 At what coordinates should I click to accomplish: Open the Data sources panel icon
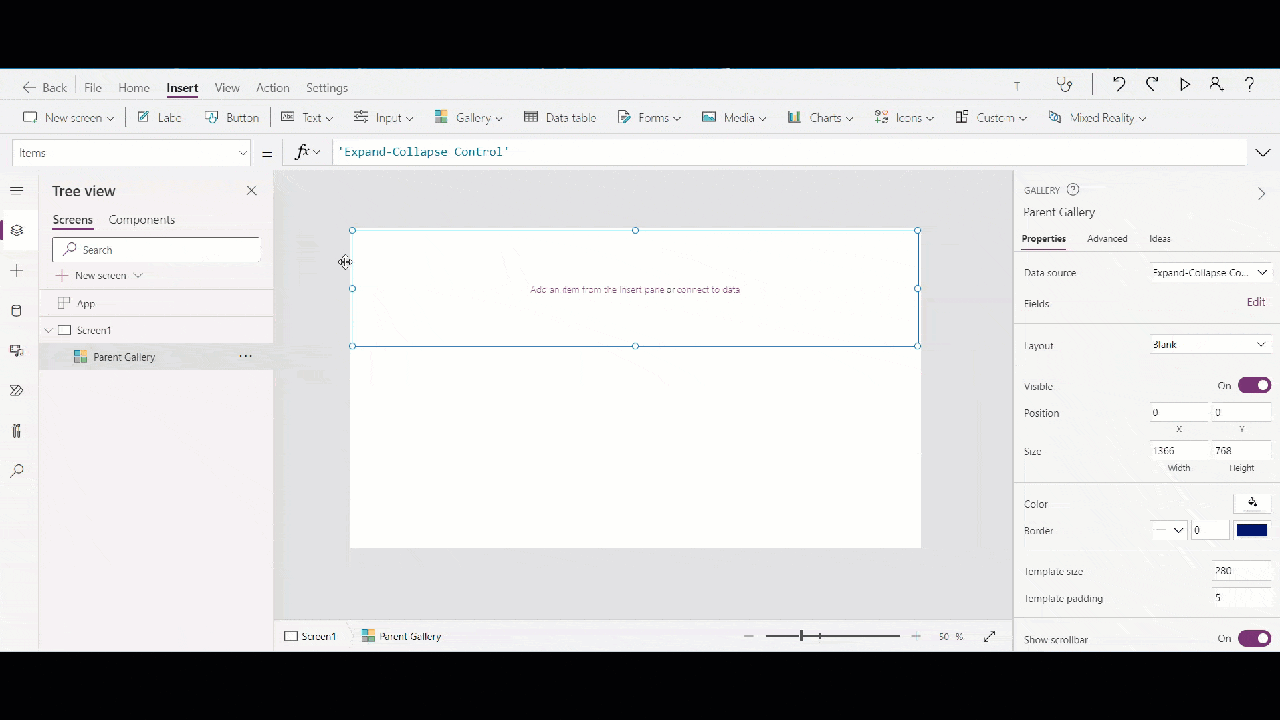point(16,310)
